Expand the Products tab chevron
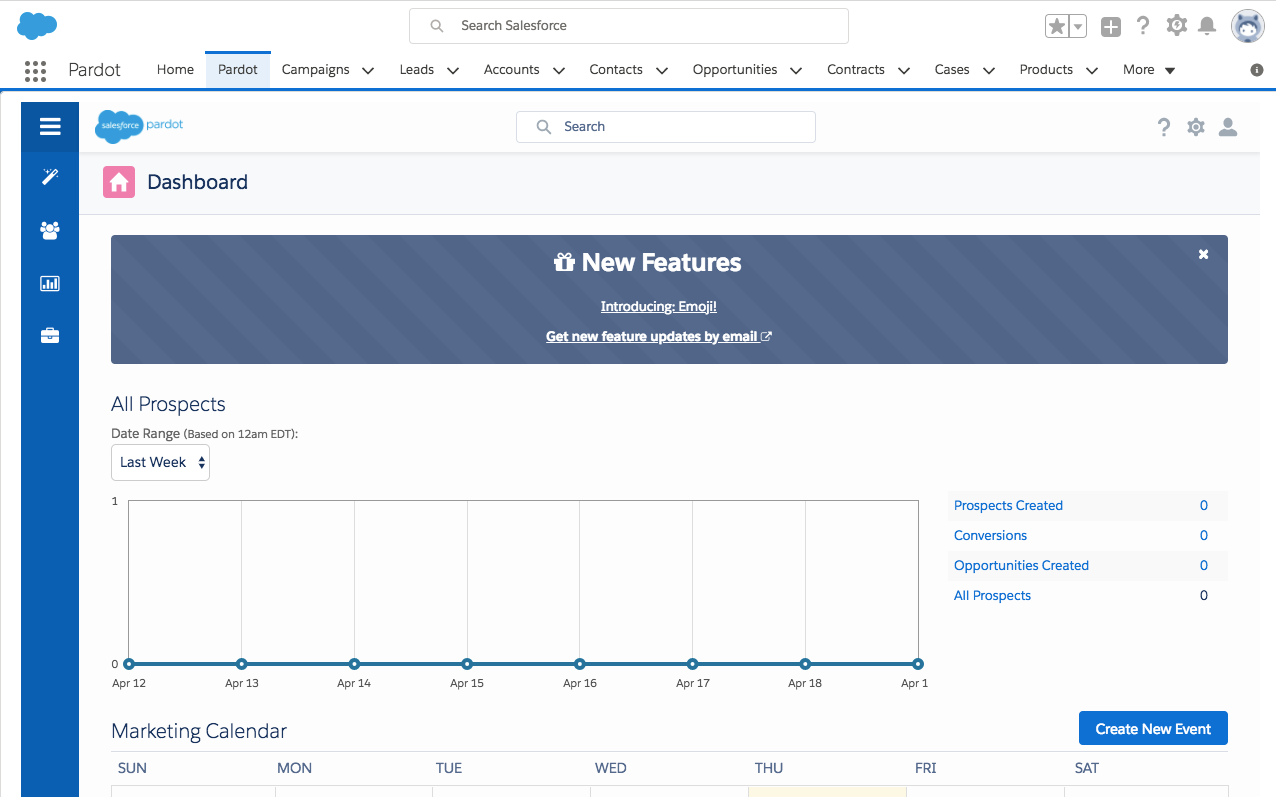Image resolution: width=1276 pixels, height=797 pixels. [1092, 71]
